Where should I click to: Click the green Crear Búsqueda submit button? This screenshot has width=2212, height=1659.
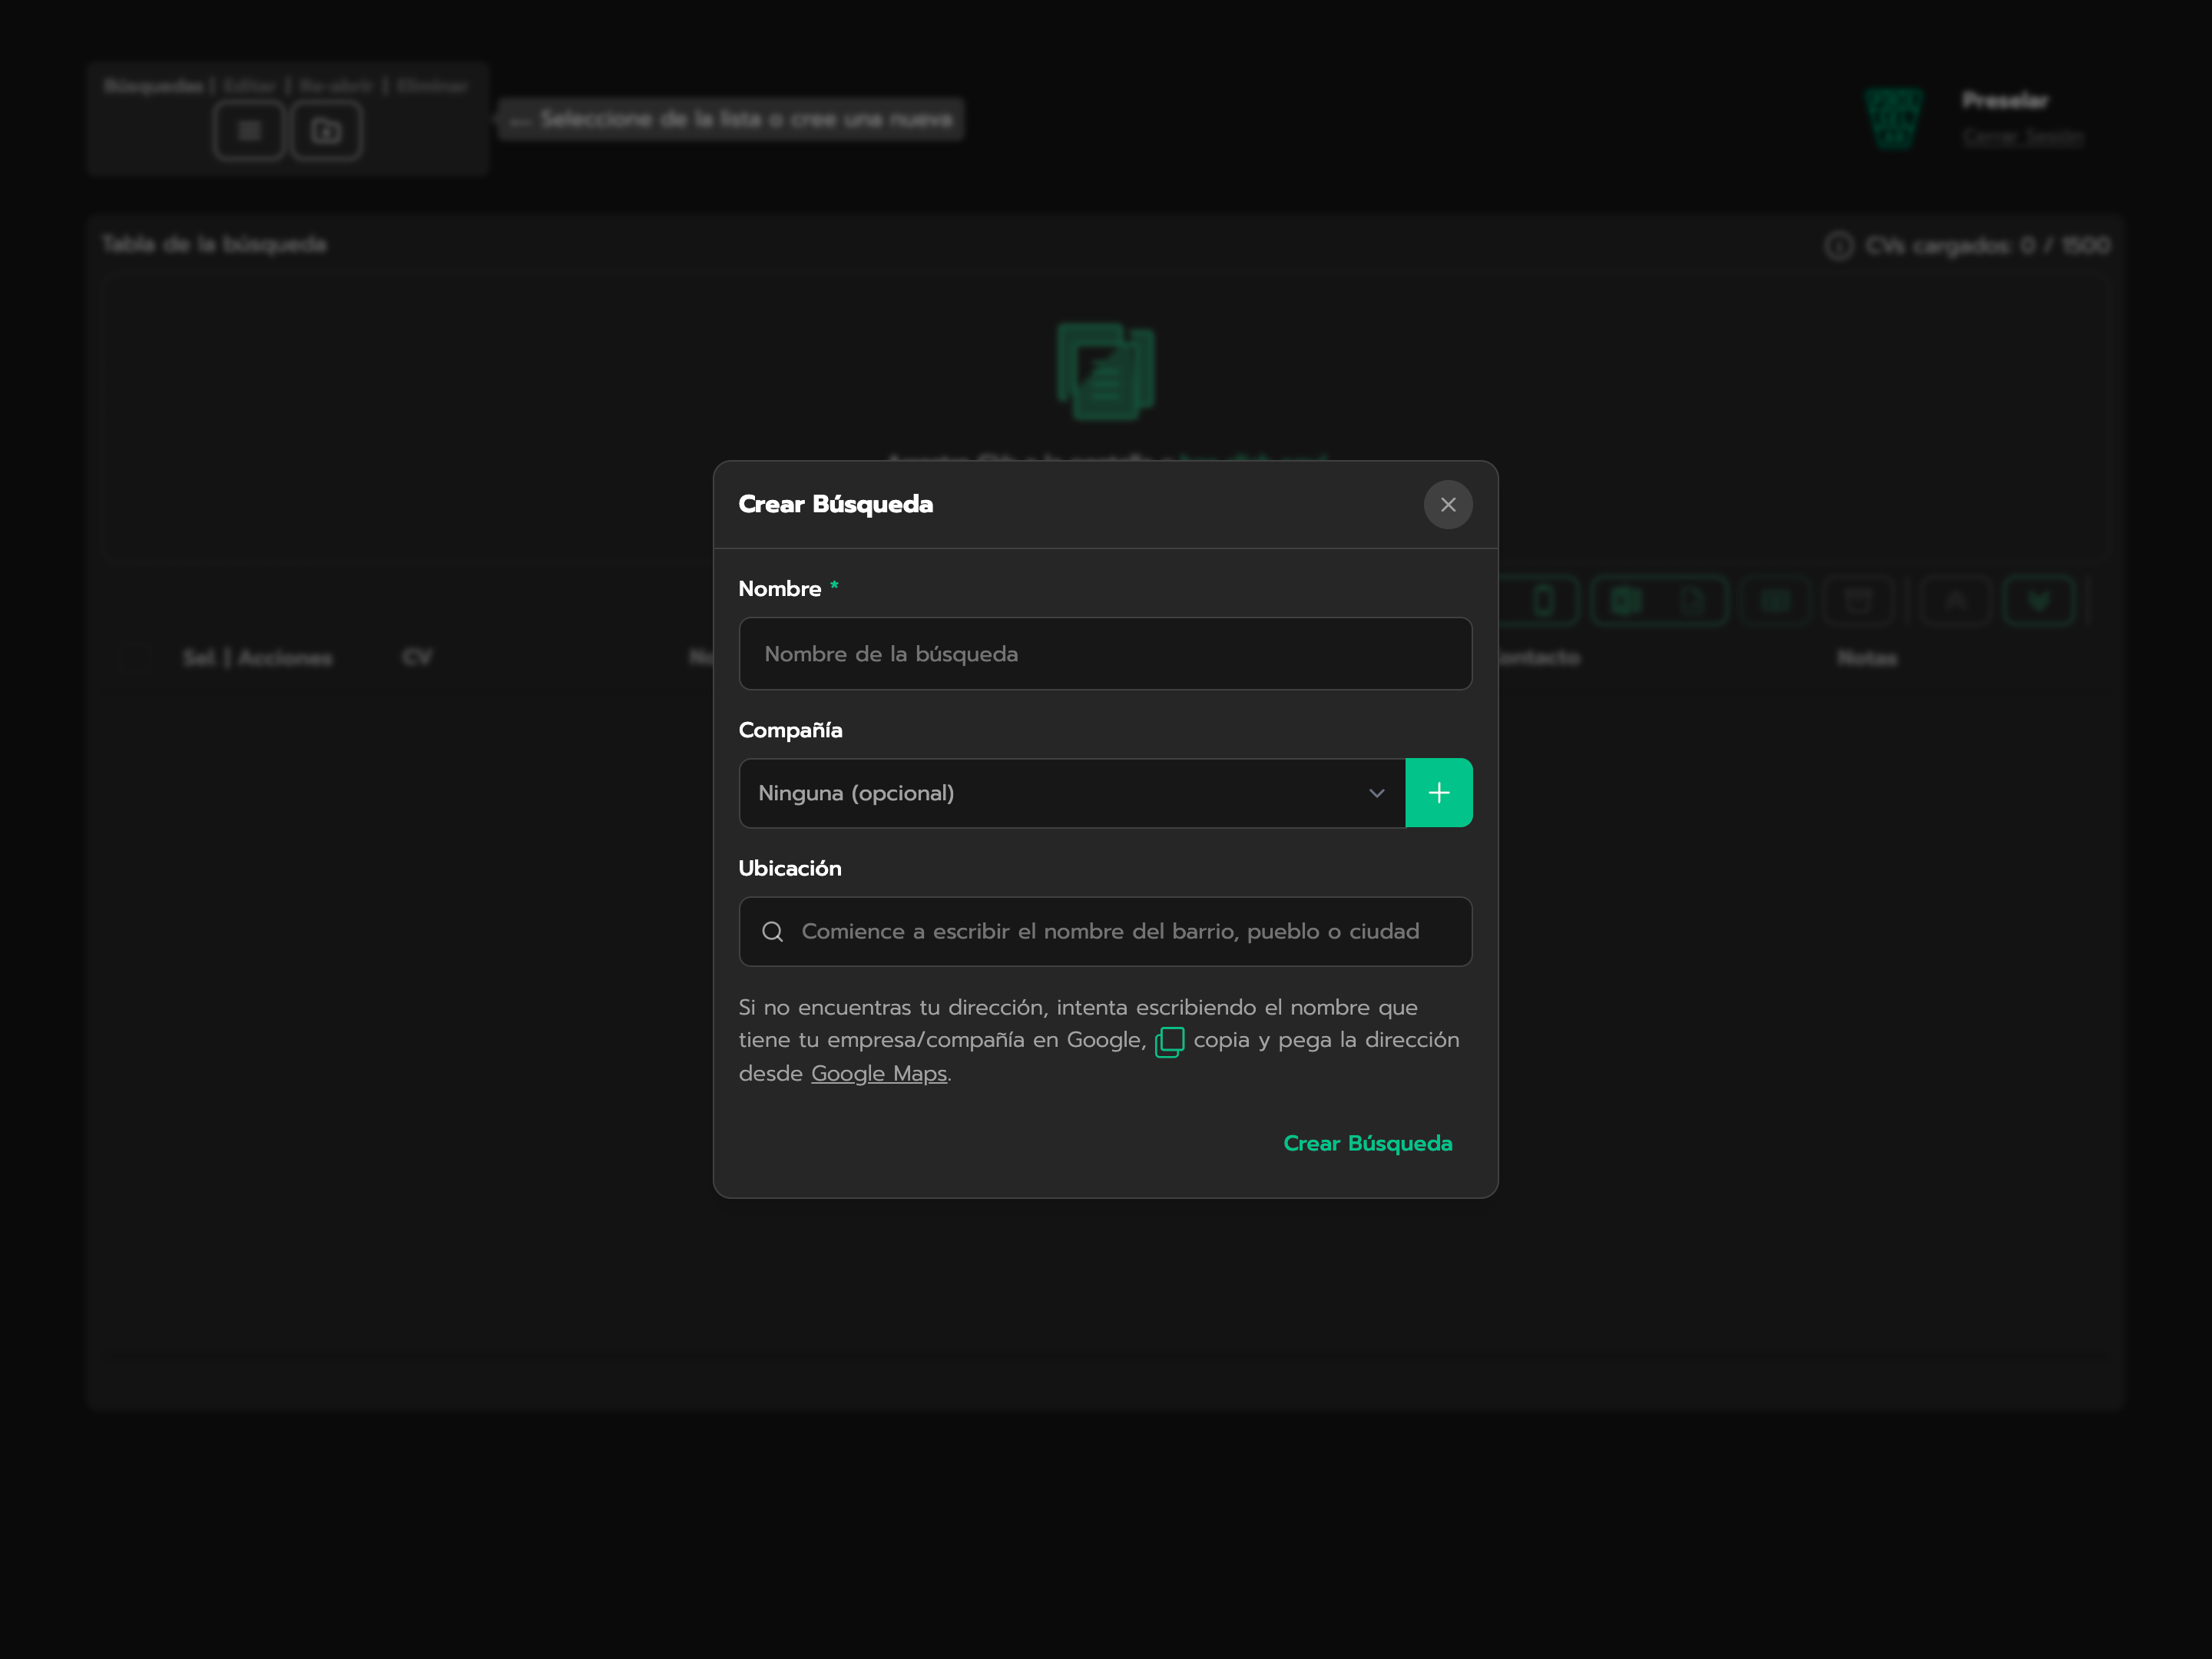coord(1367,1143)
